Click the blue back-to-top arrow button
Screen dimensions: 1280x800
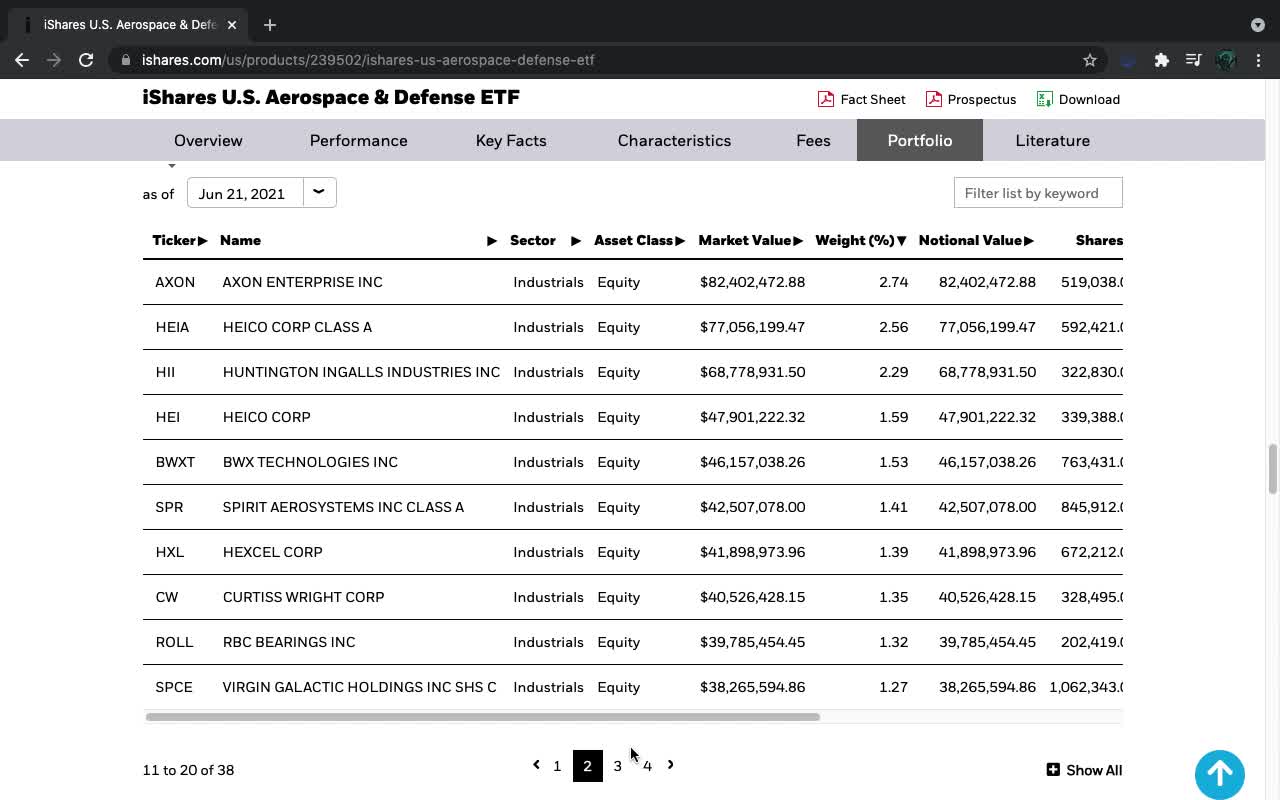pos(1219,774)
